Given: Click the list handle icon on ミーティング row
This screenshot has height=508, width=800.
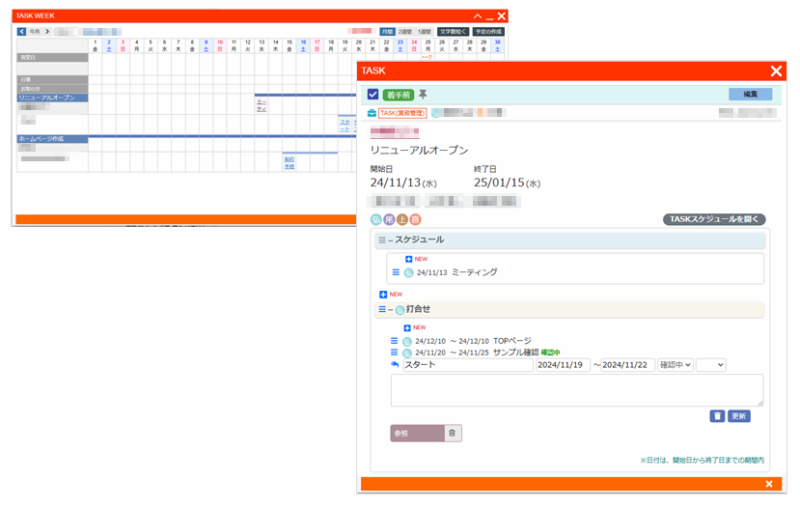Looking at the screenshot, I should (x=396, y=272).
